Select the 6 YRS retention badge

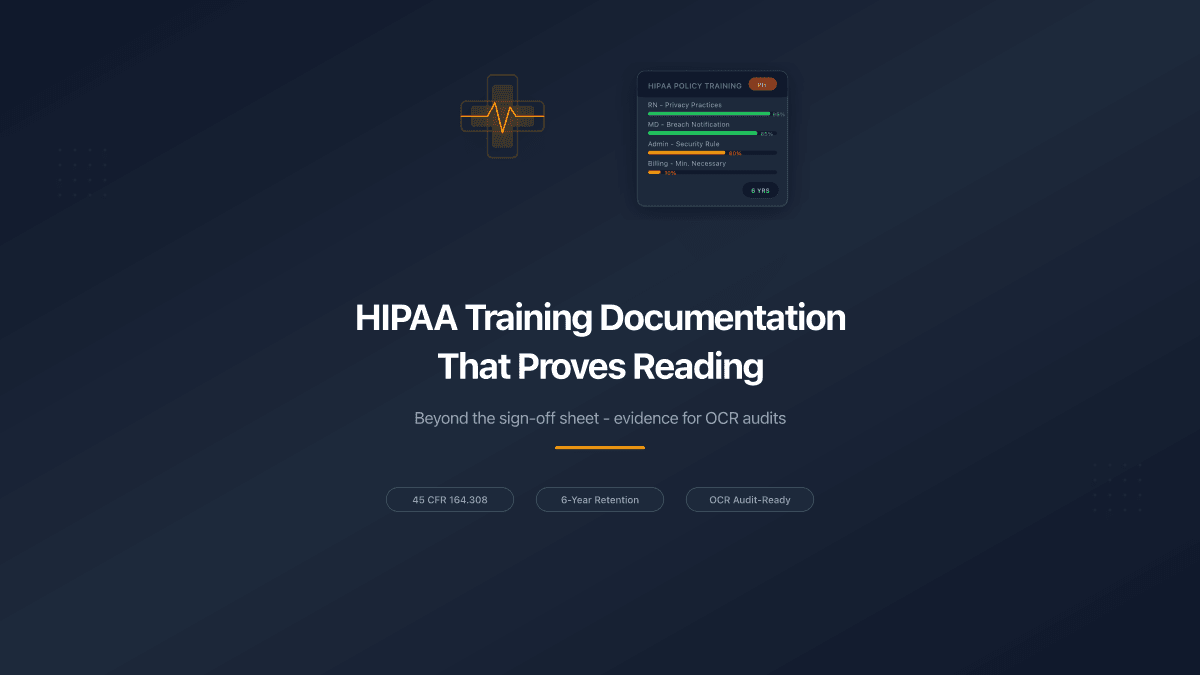[x=760, y=190]
